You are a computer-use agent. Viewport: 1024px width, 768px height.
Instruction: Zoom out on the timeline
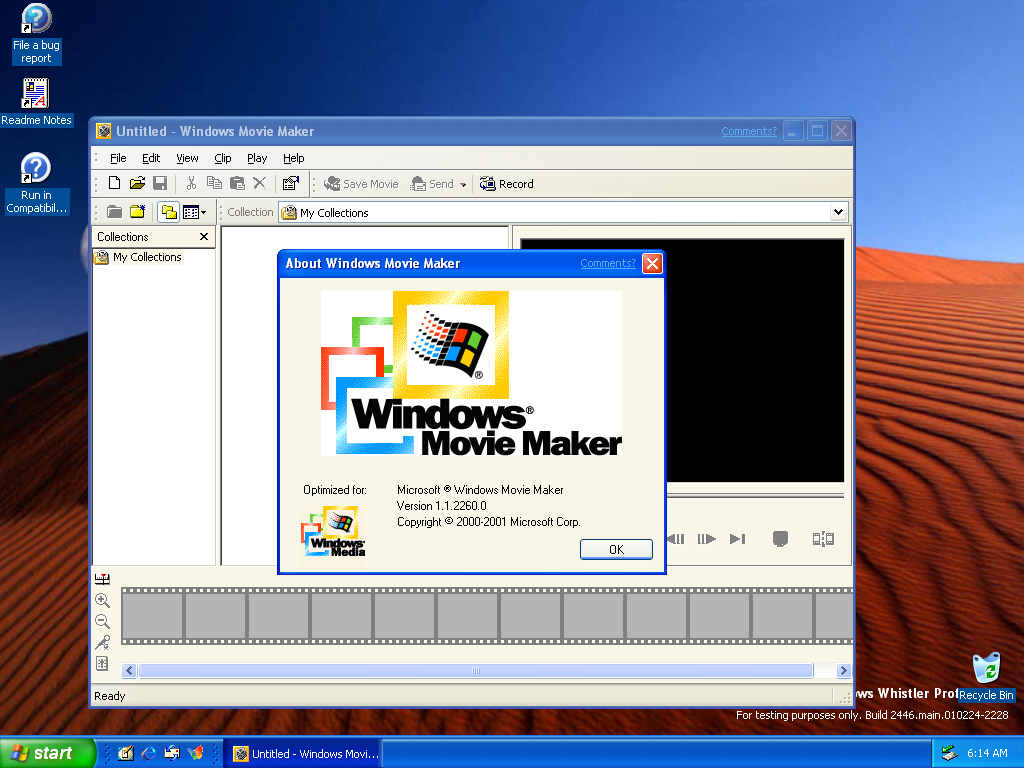pyautogui.click(x=102, y=621)
